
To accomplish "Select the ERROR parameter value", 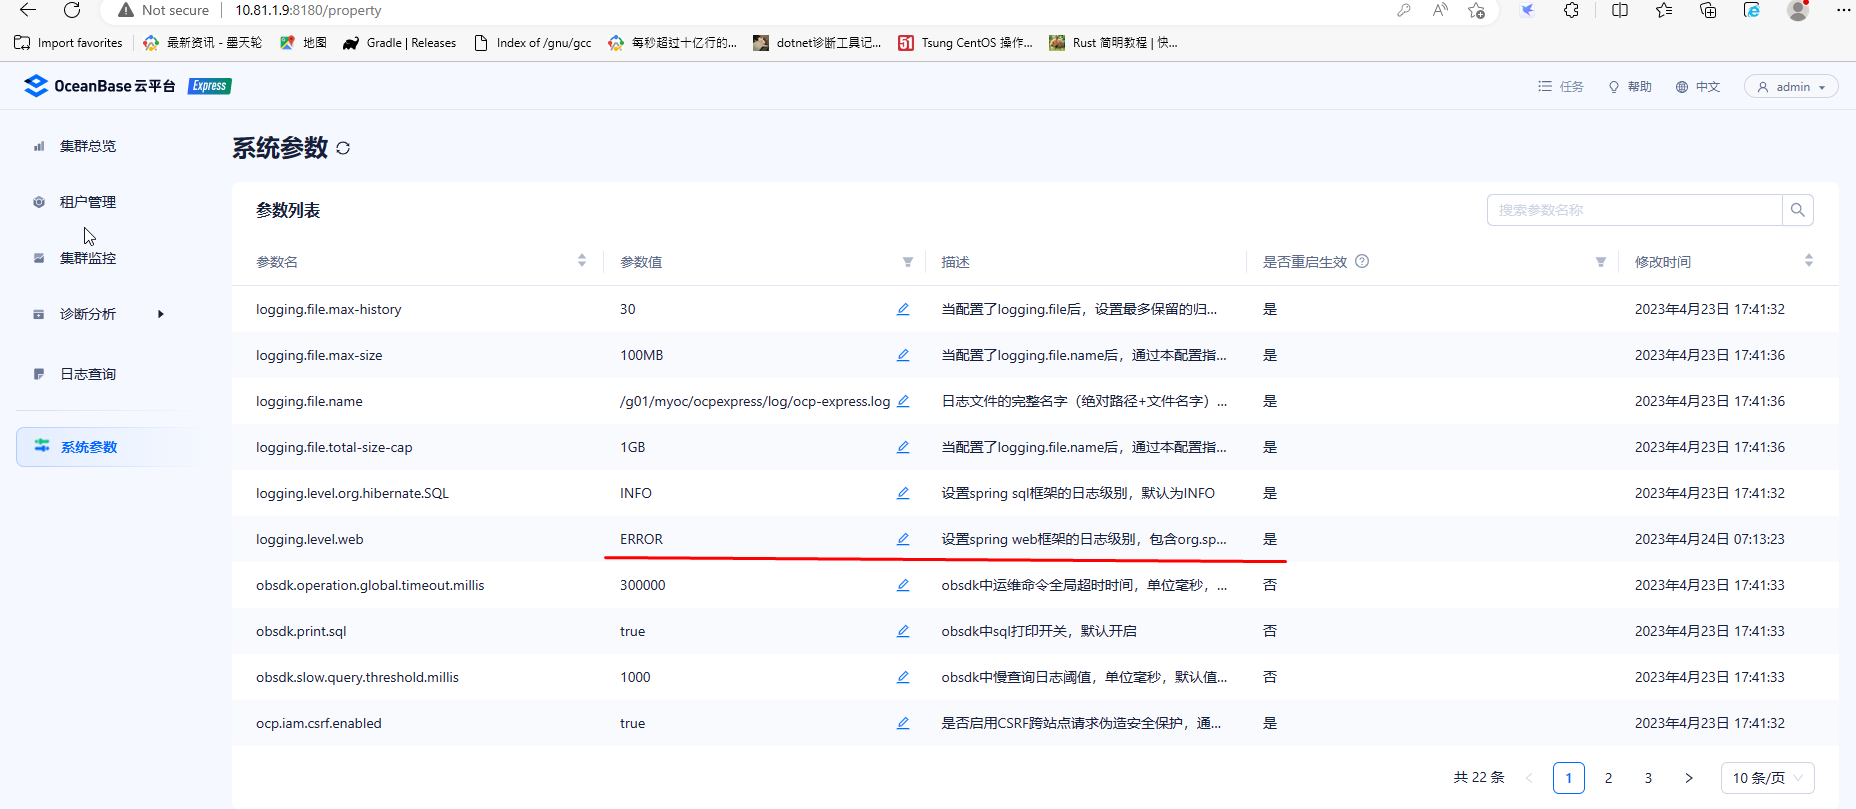I will tap(641, 539).
